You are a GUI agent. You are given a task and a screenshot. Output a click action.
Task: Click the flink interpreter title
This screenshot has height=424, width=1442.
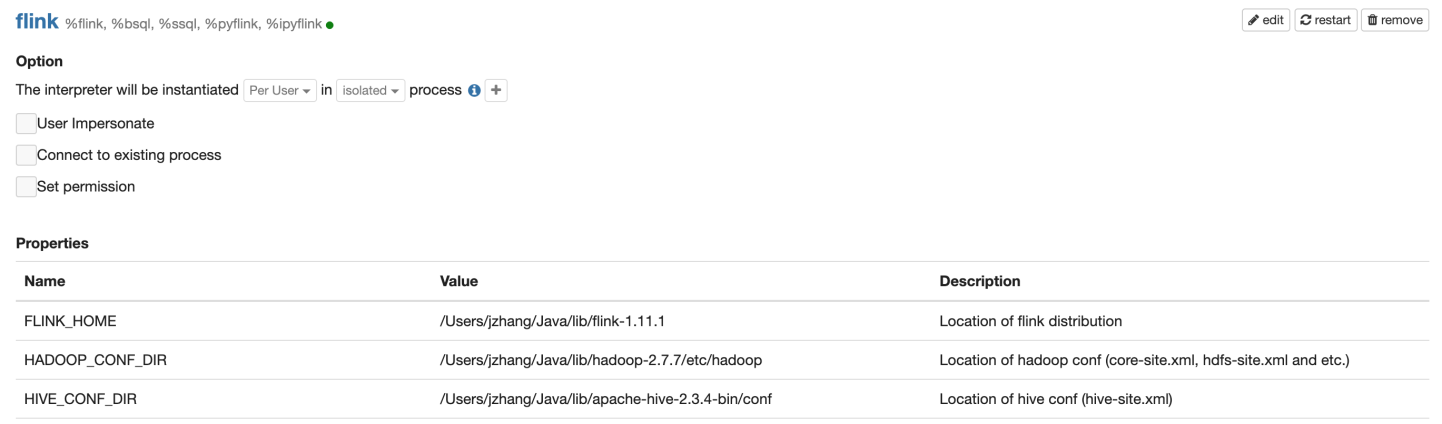37,21
